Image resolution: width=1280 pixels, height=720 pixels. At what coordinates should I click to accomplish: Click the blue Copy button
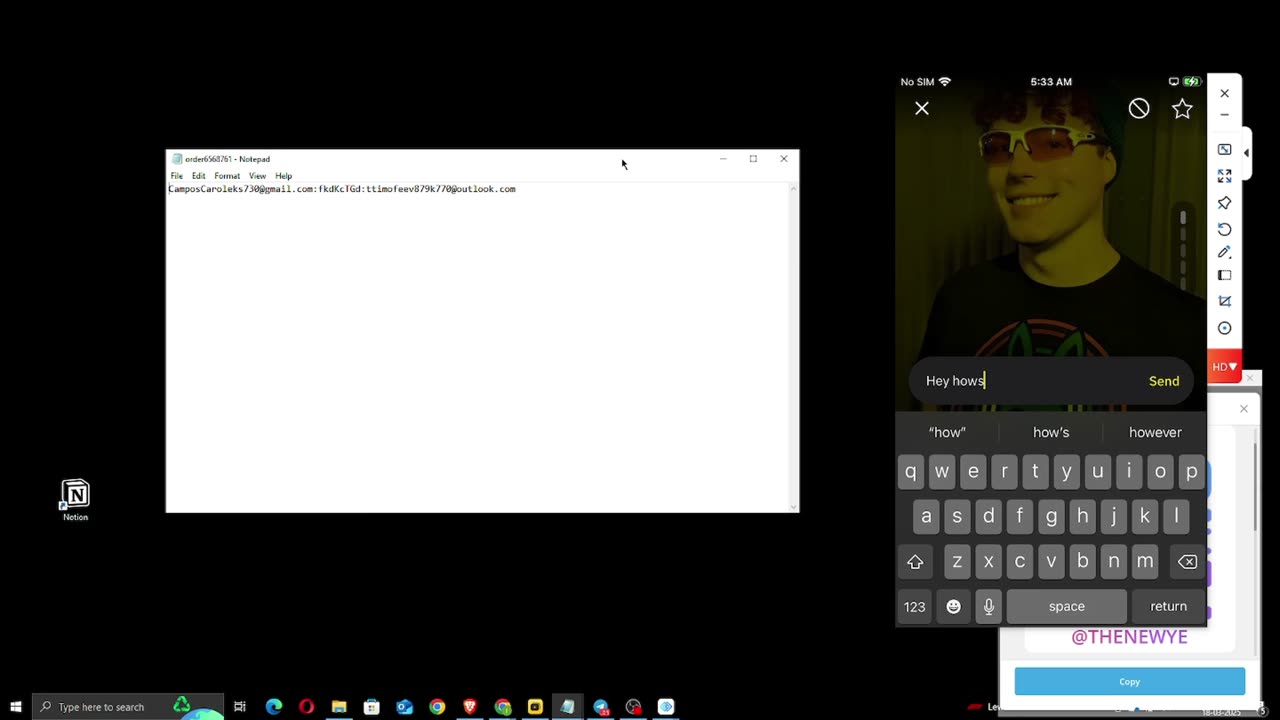point(1129,681)
